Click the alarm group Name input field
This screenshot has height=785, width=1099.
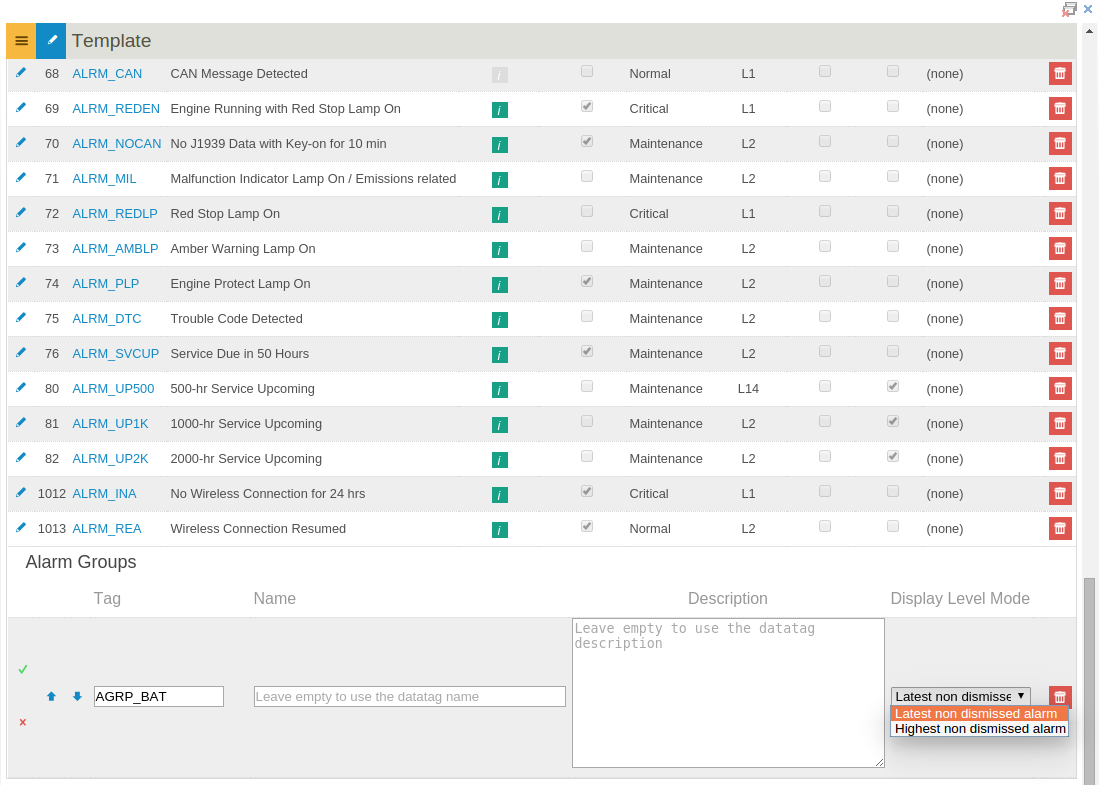tap(409, 696)
